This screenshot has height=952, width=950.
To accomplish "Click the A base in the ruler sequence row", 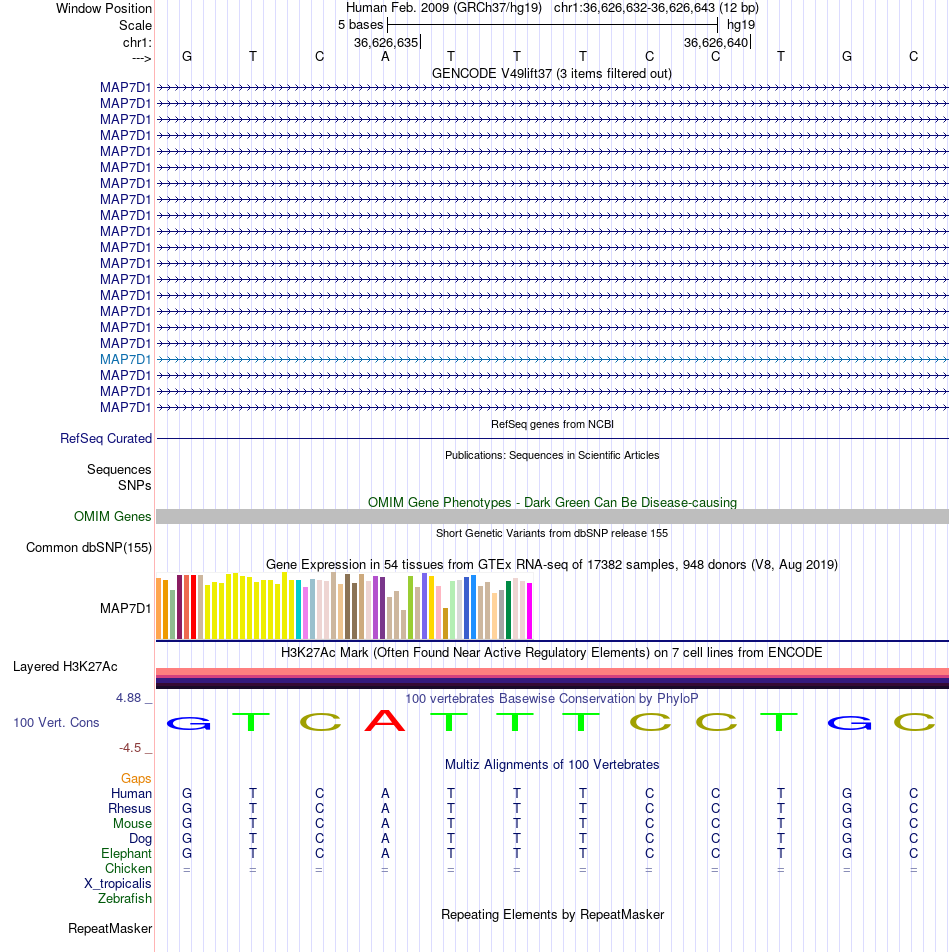I will (385, 56).
